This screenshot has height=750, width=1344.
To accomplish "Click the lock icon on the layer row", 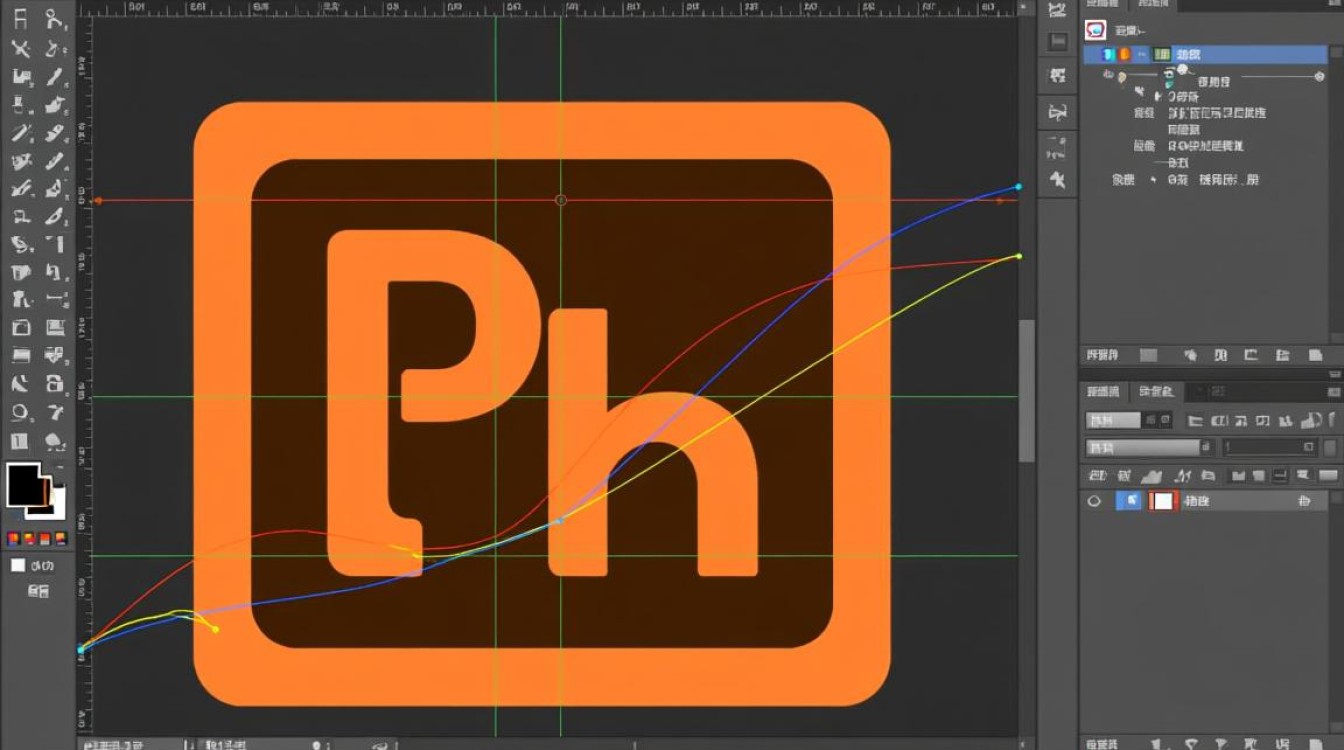I will (1303, 501).
